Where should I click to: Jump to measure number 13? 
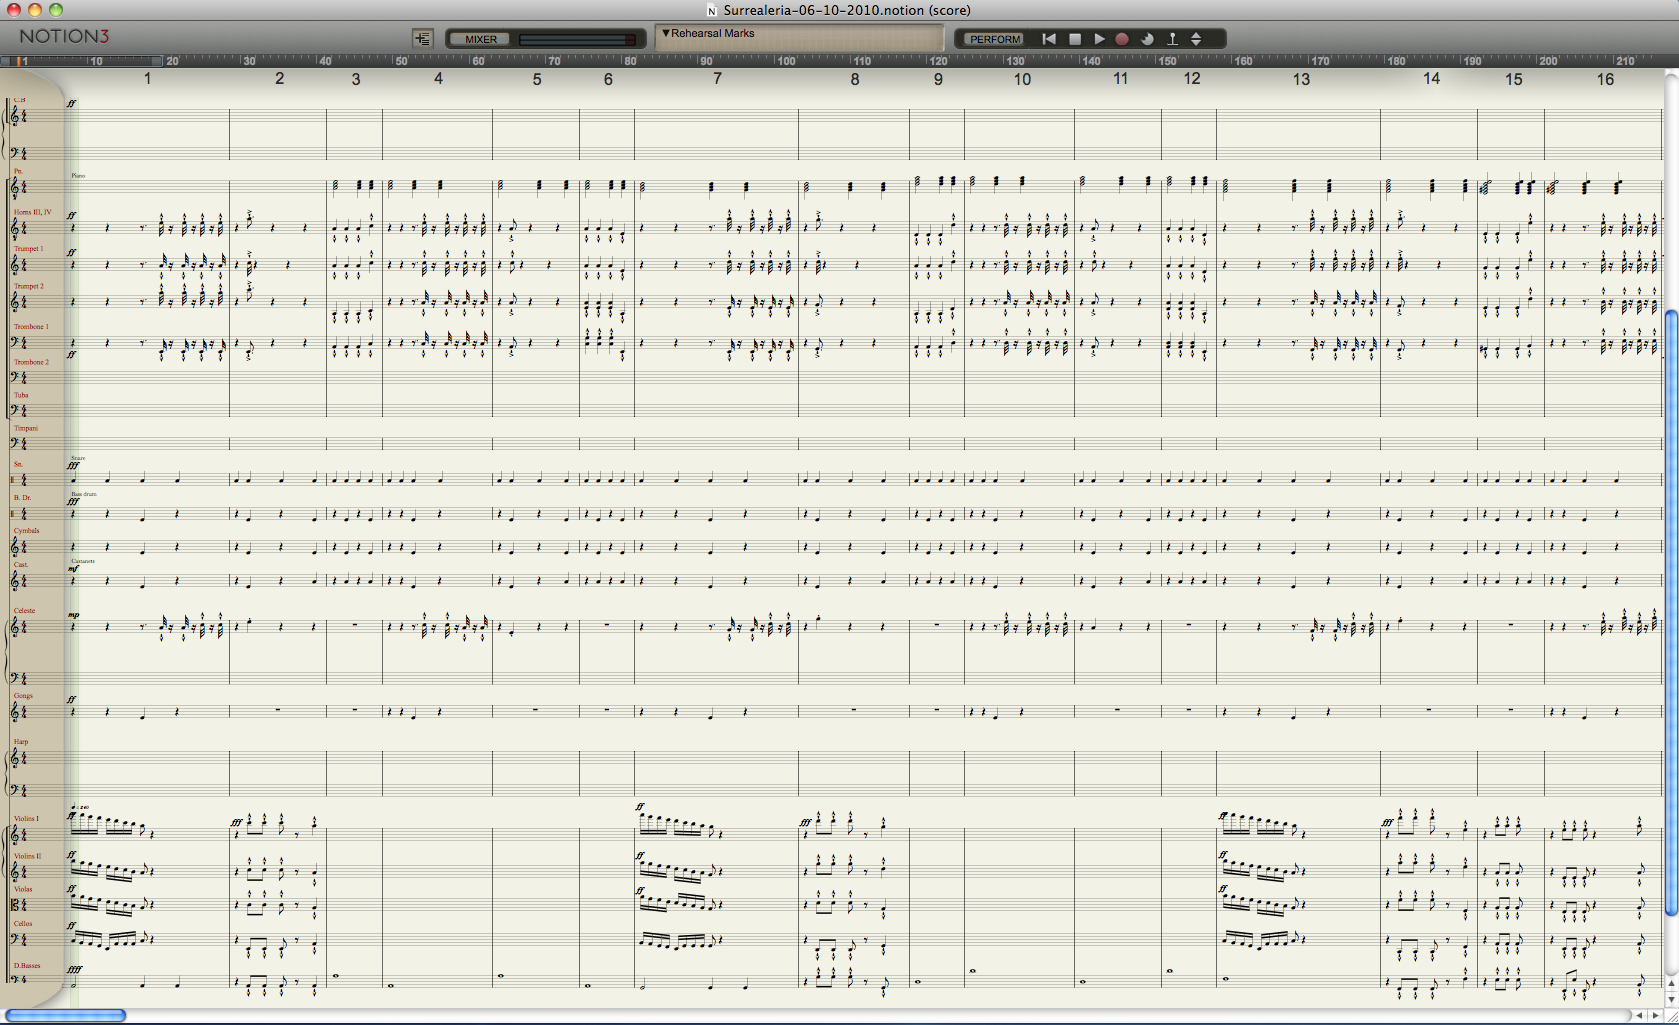click(x=1301, y=79)
